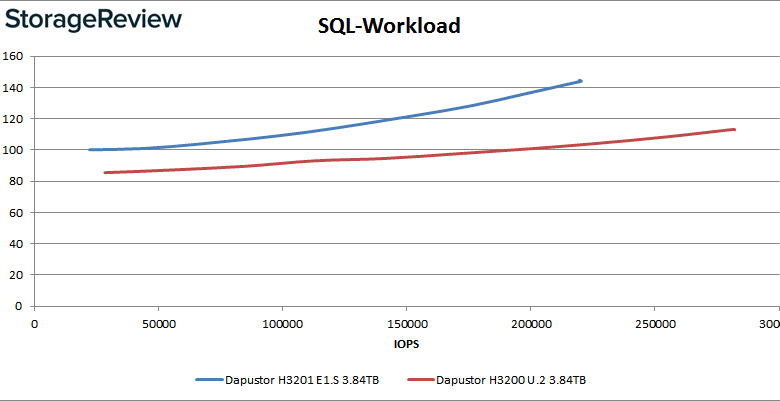Click the 20 y-axis label
780x401 pixels.
tap(16, 275)
